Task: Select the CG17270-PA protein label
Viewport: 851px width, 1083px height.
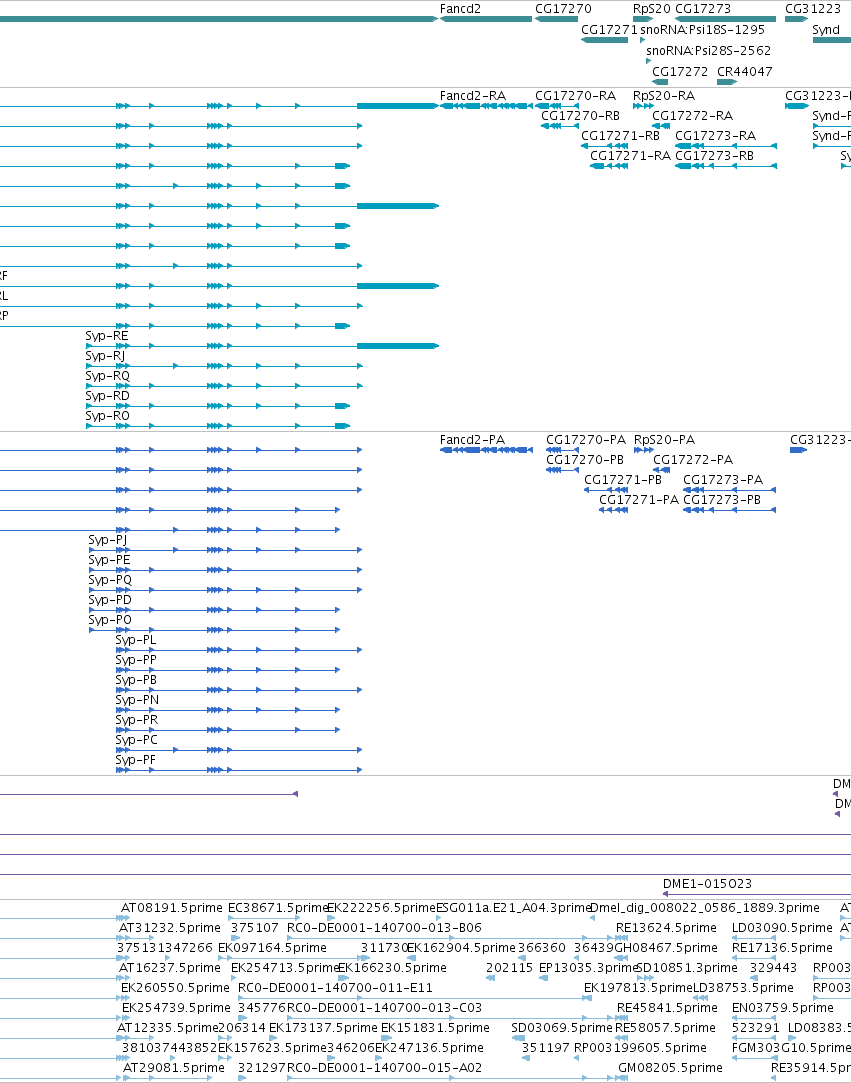Action: point(586,440)
